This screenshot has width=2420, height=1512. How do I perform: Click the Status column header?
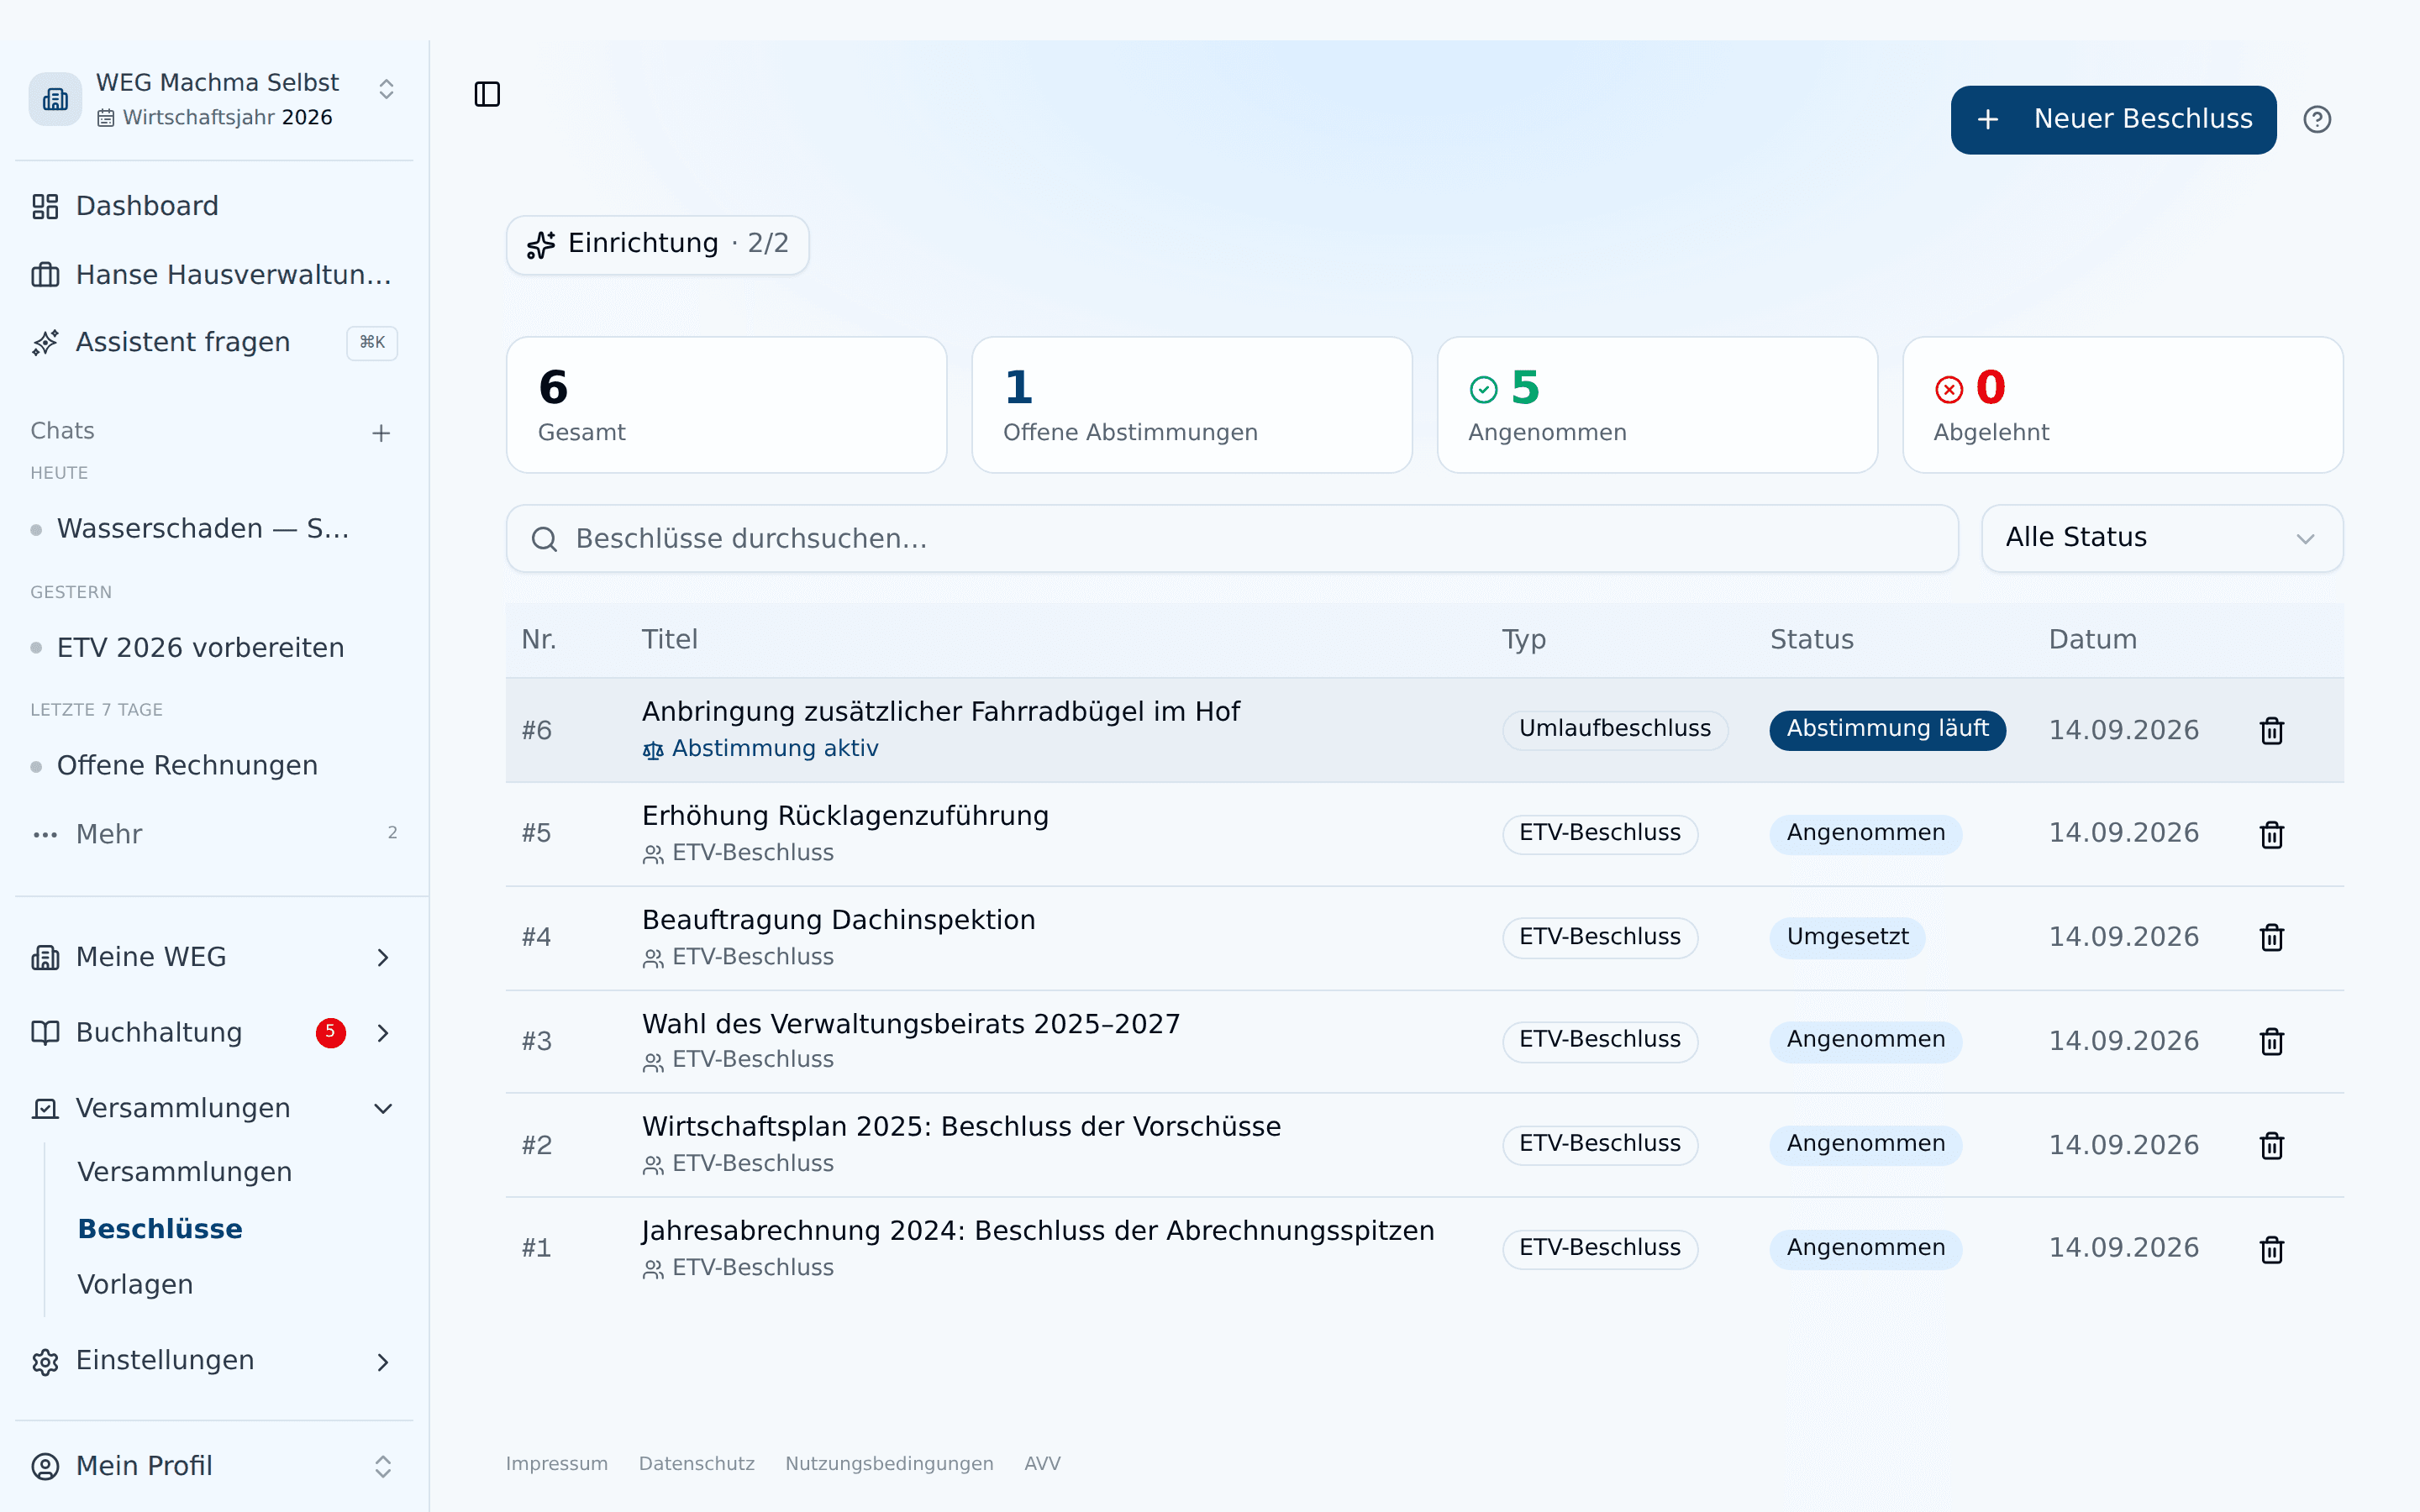tap(1811, 640)
